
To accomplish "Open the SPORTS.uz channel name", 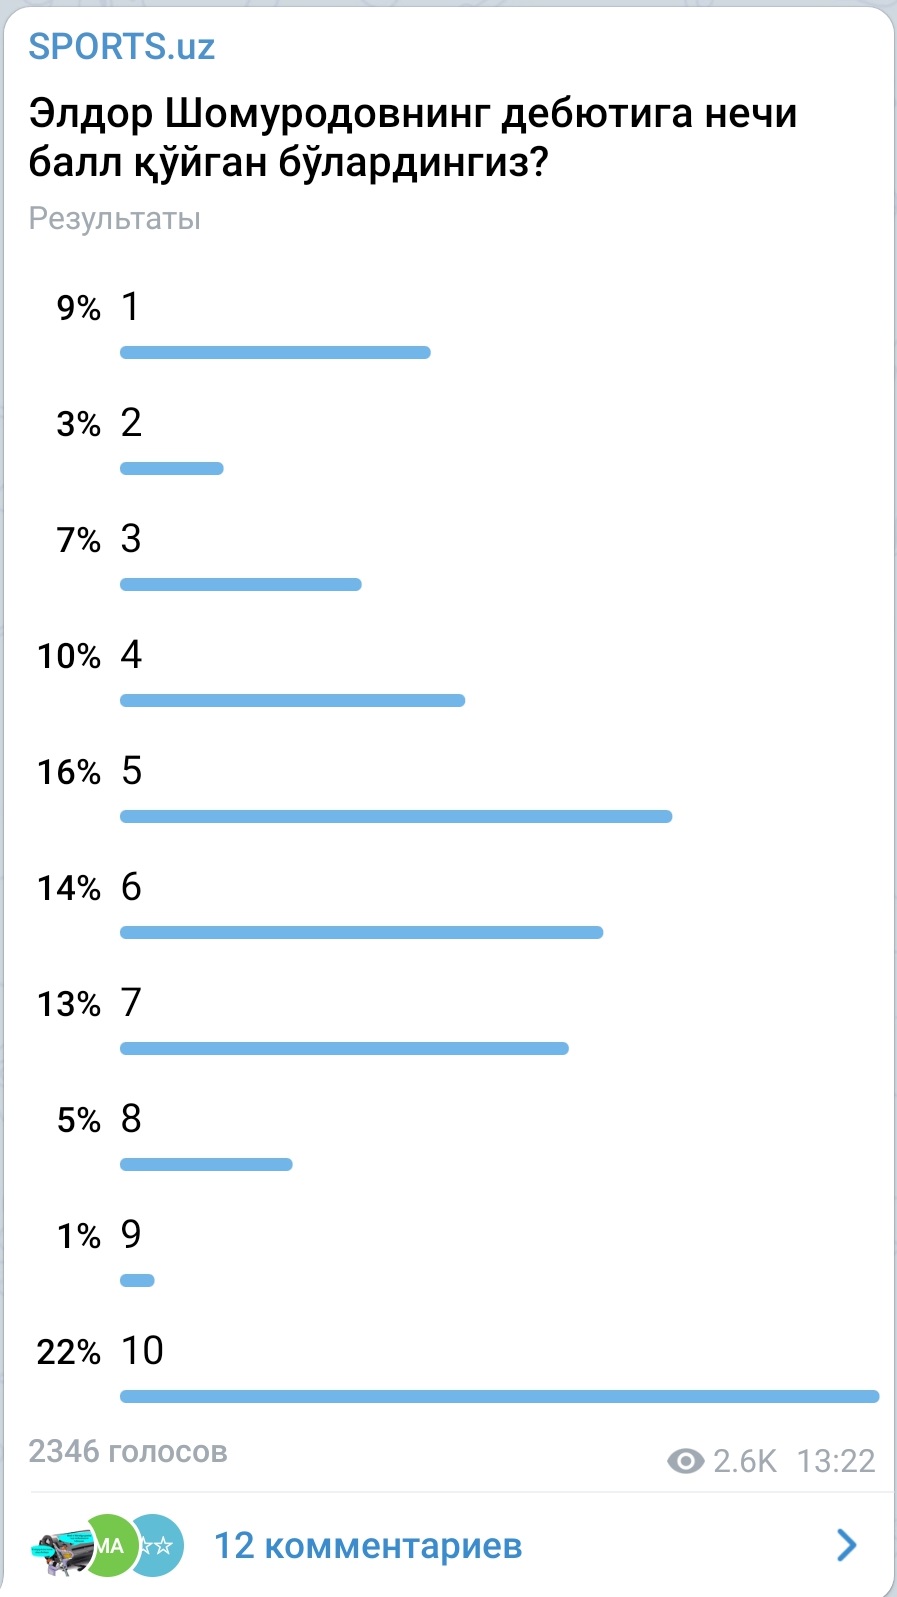I will pyautogui.click(x=121, y=47).
